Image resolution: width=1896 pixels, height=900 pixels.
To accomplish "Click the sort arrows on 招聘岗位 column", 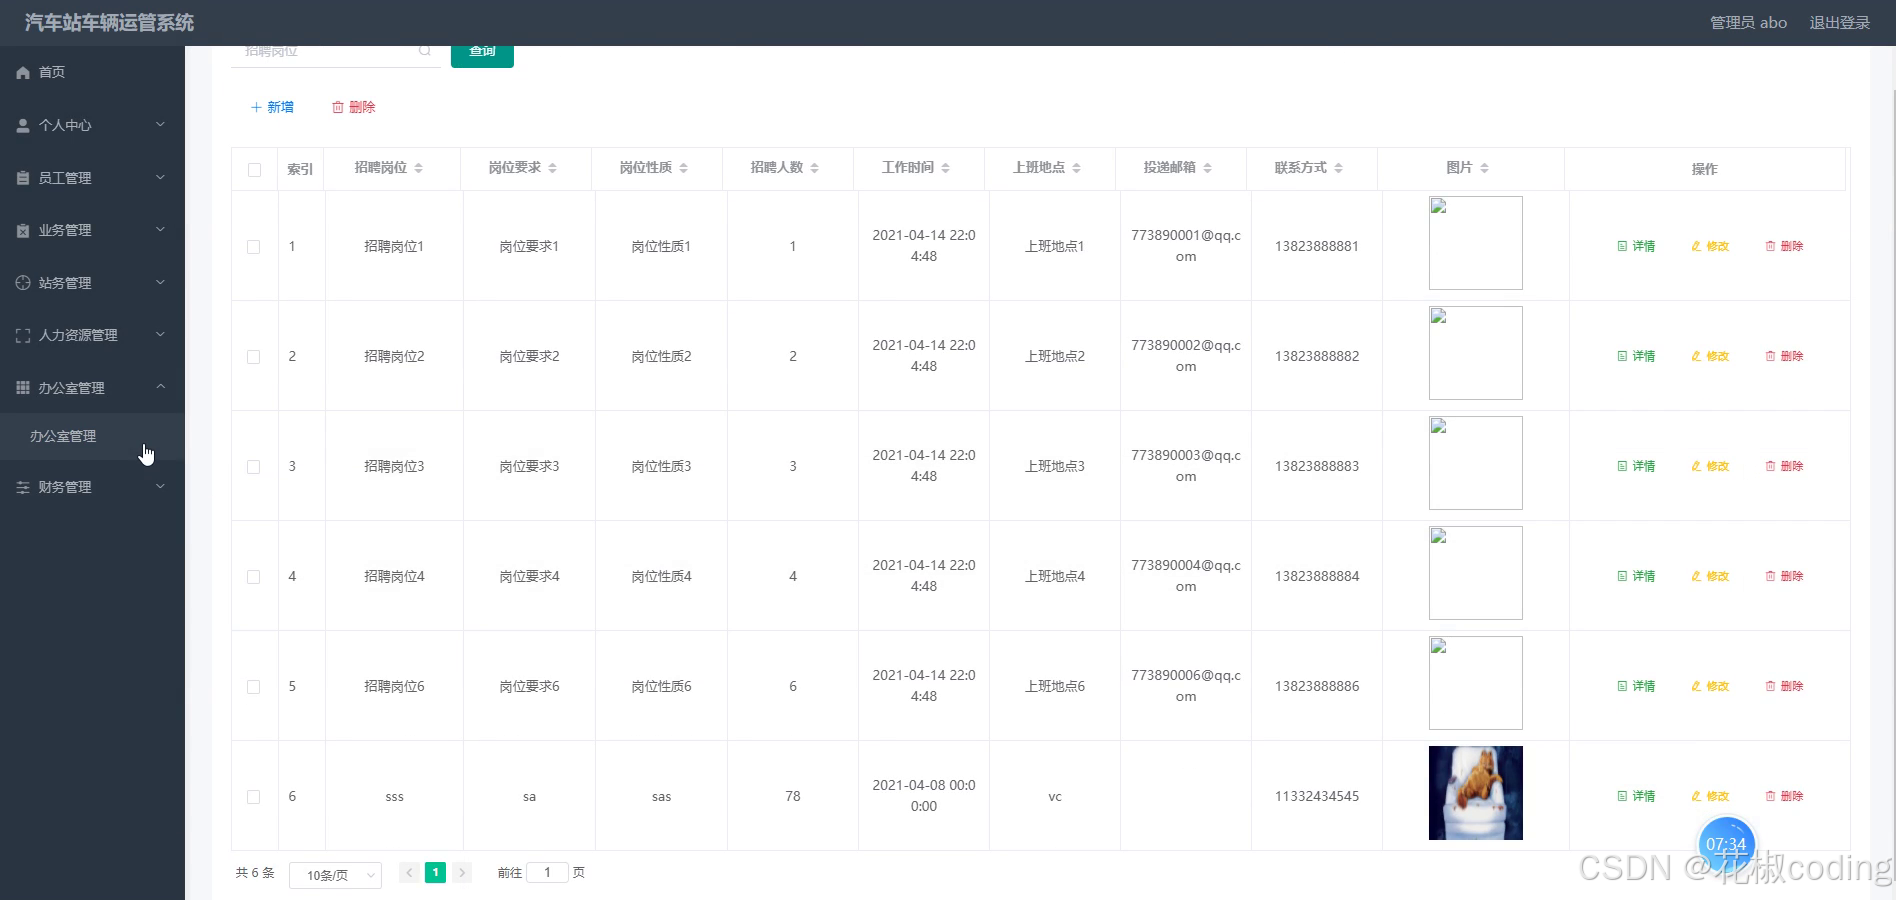I will pyautogui.click(x=418, y=168).
